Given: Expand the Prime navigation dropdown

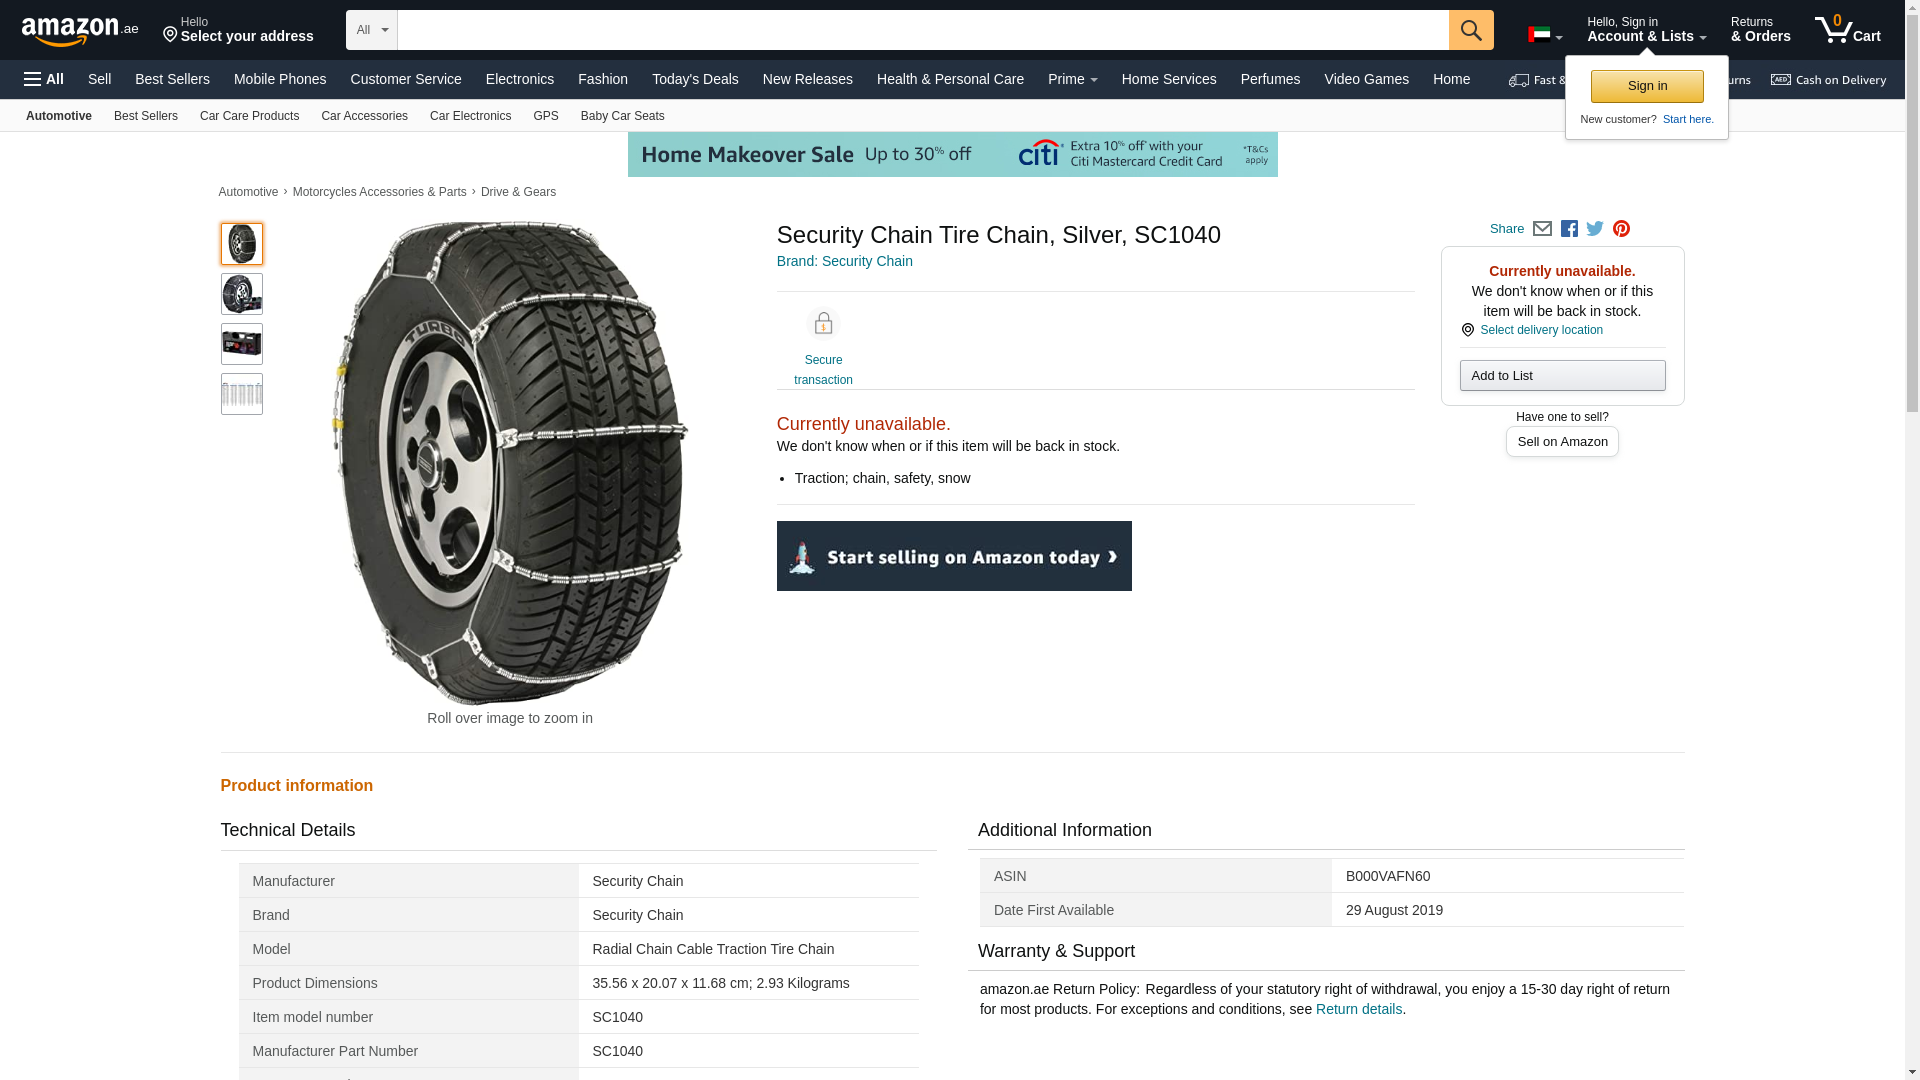Looking at the screenshot, I should 1072,79.
